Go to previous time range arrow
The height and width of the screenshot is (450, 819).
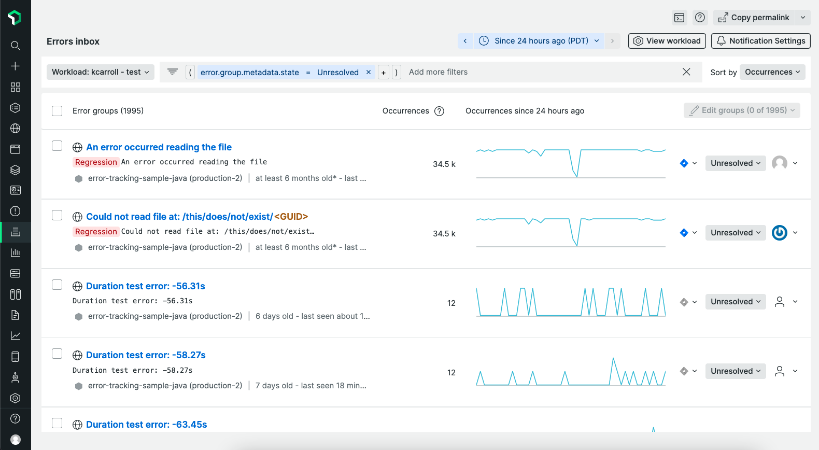pyautogui.click(x=465, y=41)
